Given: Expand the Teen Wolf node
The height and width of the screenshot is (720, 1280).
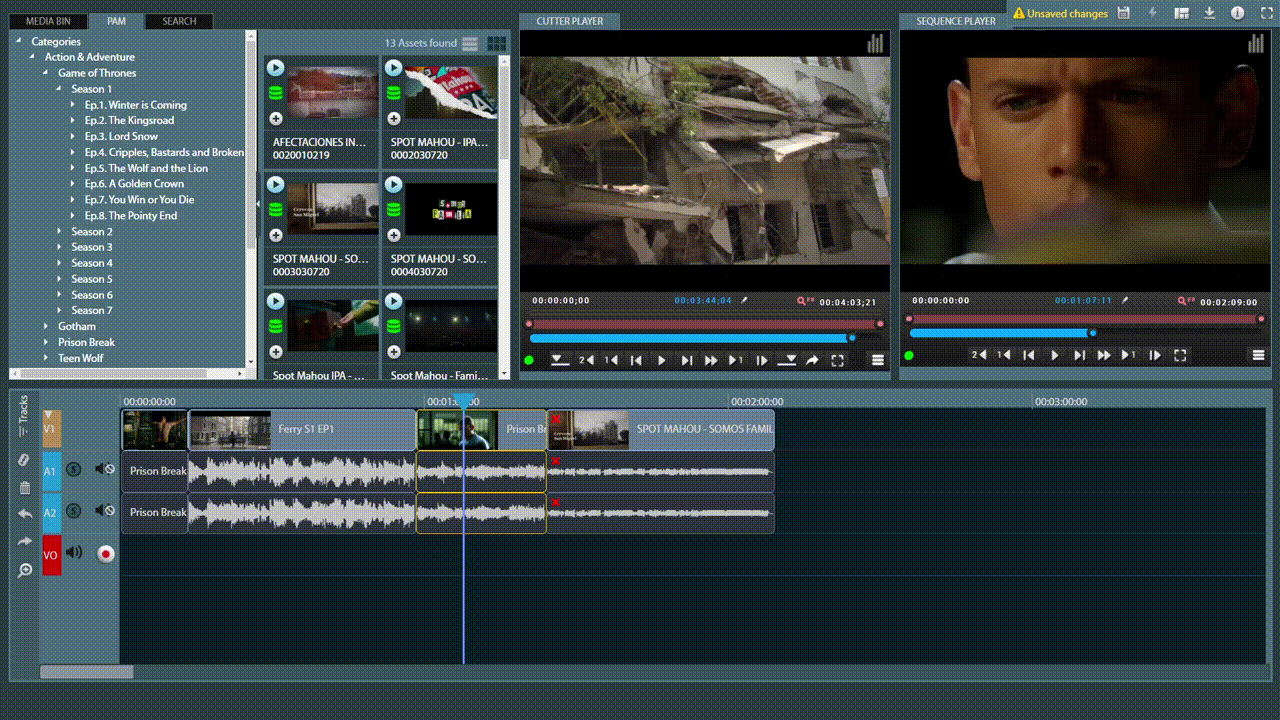Looking at the screenshot, I should 46,358.
